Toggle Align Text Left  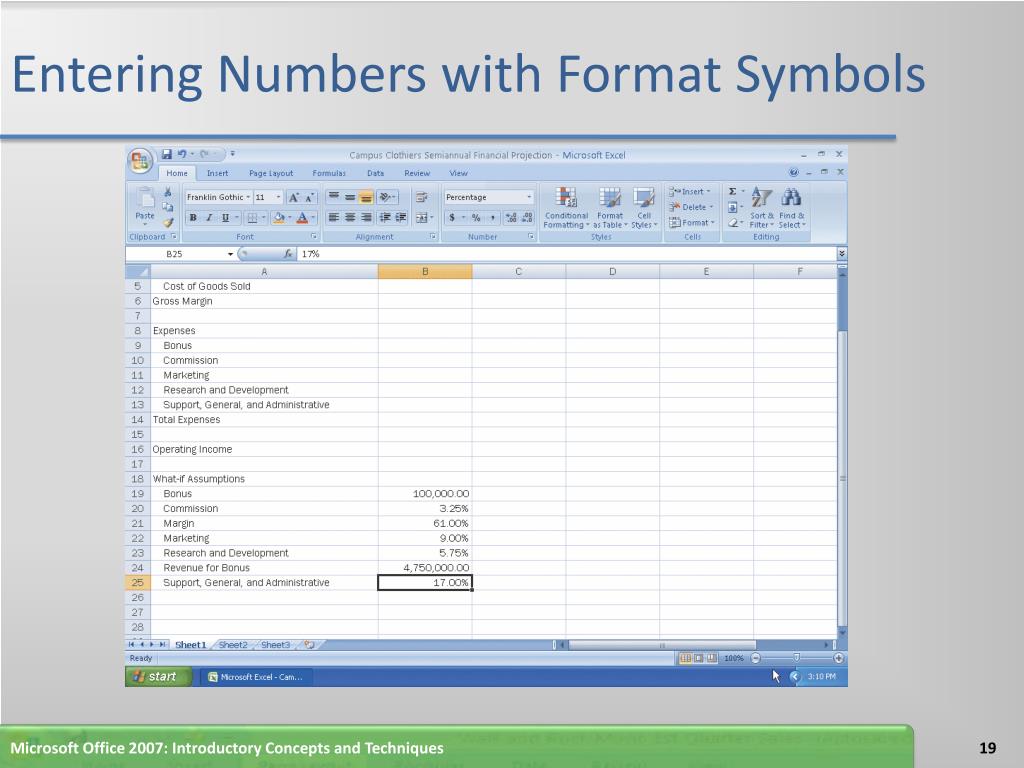[334, 217]
